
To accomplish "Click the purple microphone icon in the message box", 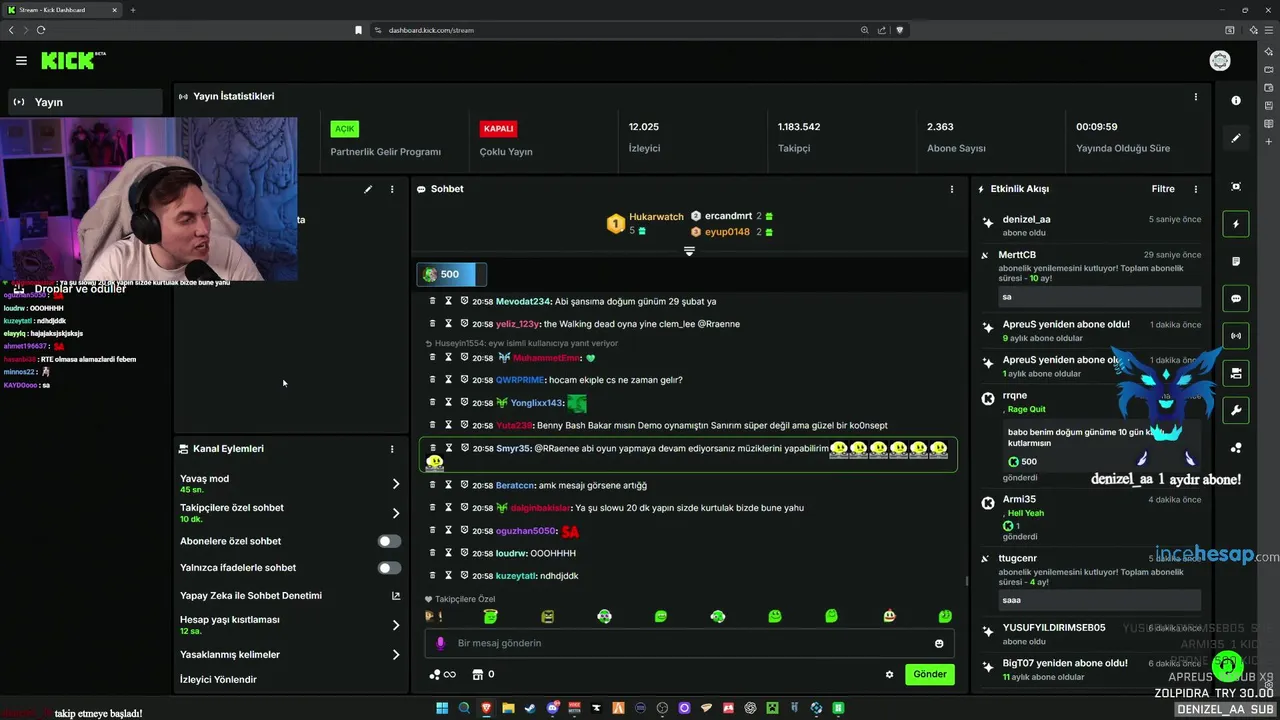I will click(441, 643).
